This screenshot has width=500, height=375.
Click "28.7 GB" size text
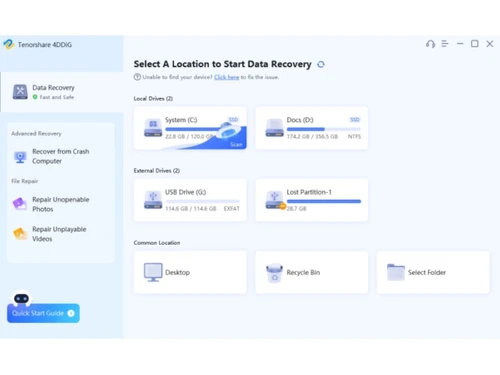[296, 209]
